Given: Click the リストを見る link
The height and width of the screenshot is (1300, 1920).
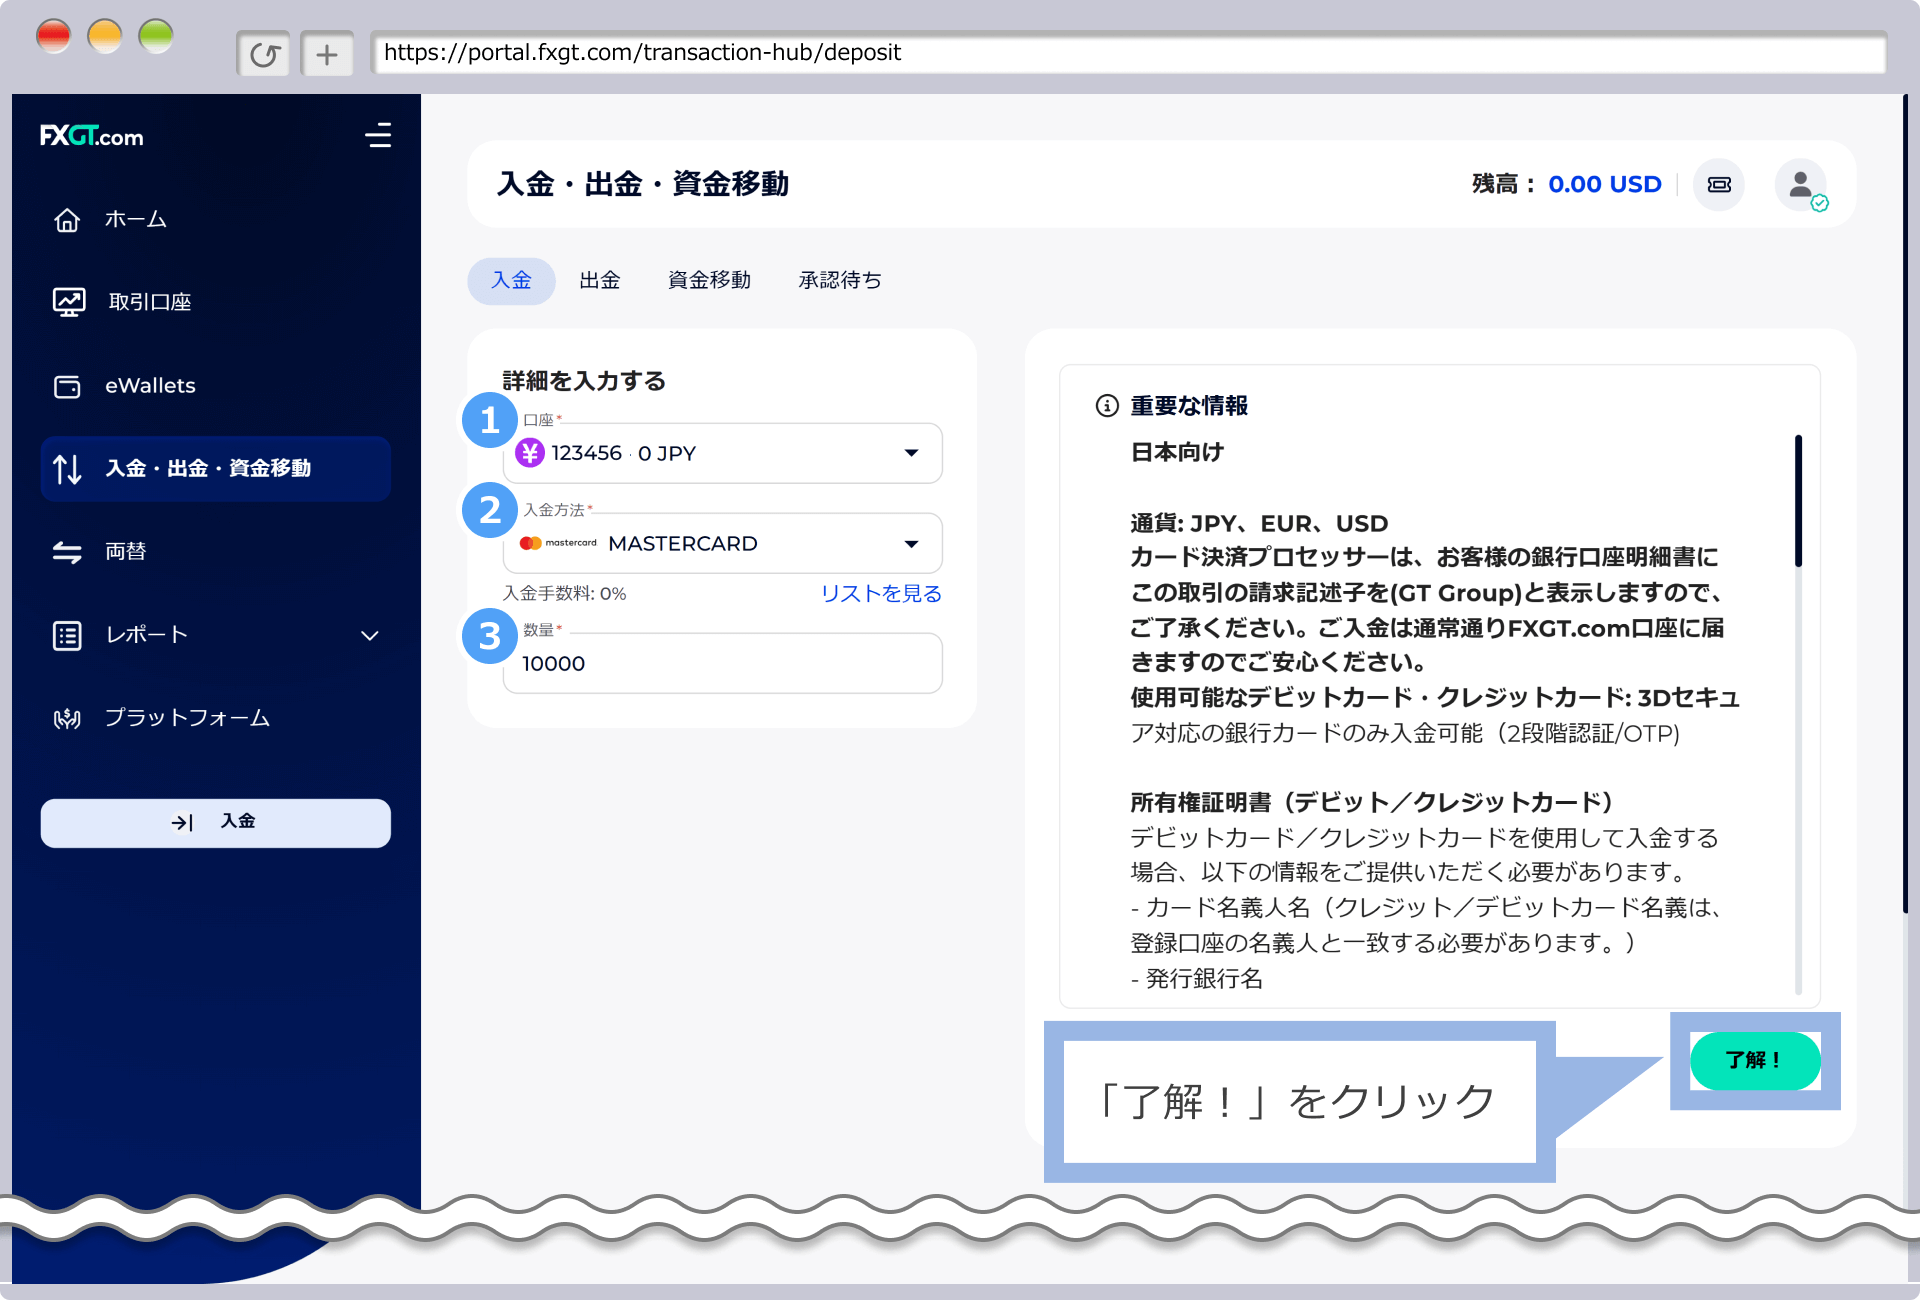Looking at the screenshot, I should coord(880,593).
